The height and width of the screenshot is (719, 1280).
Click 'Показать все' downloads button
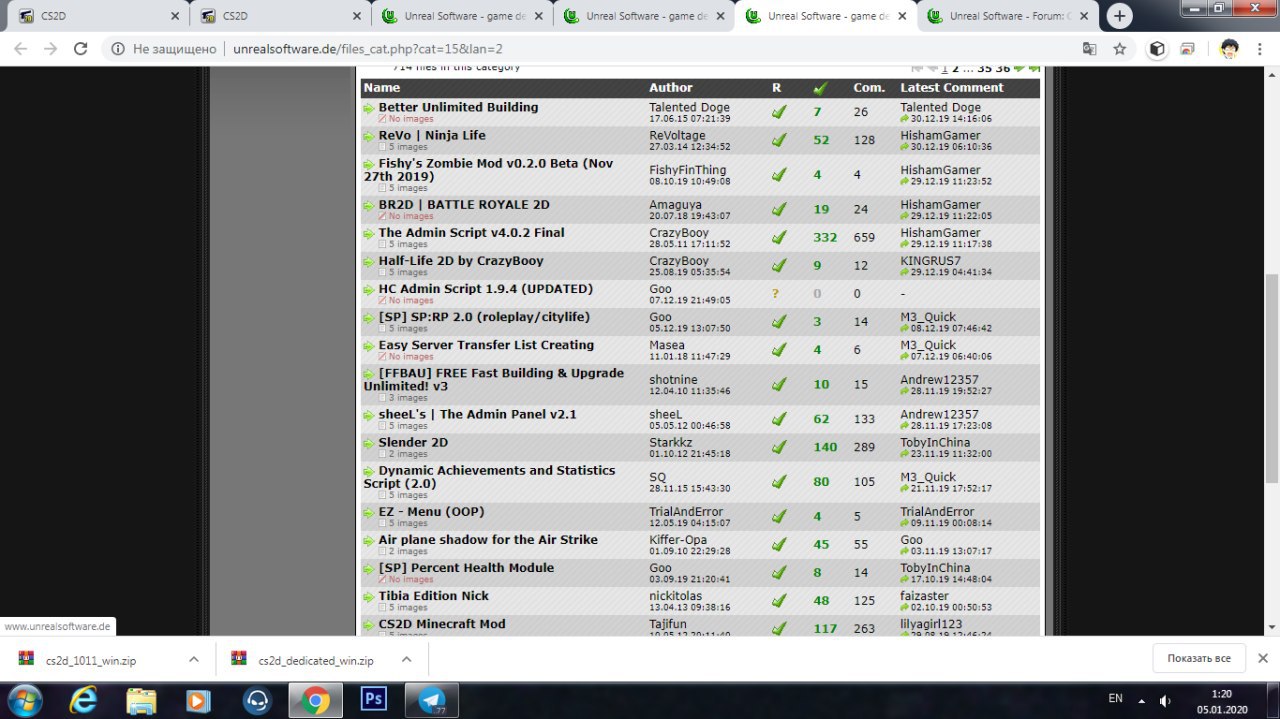pos(1198,659)
